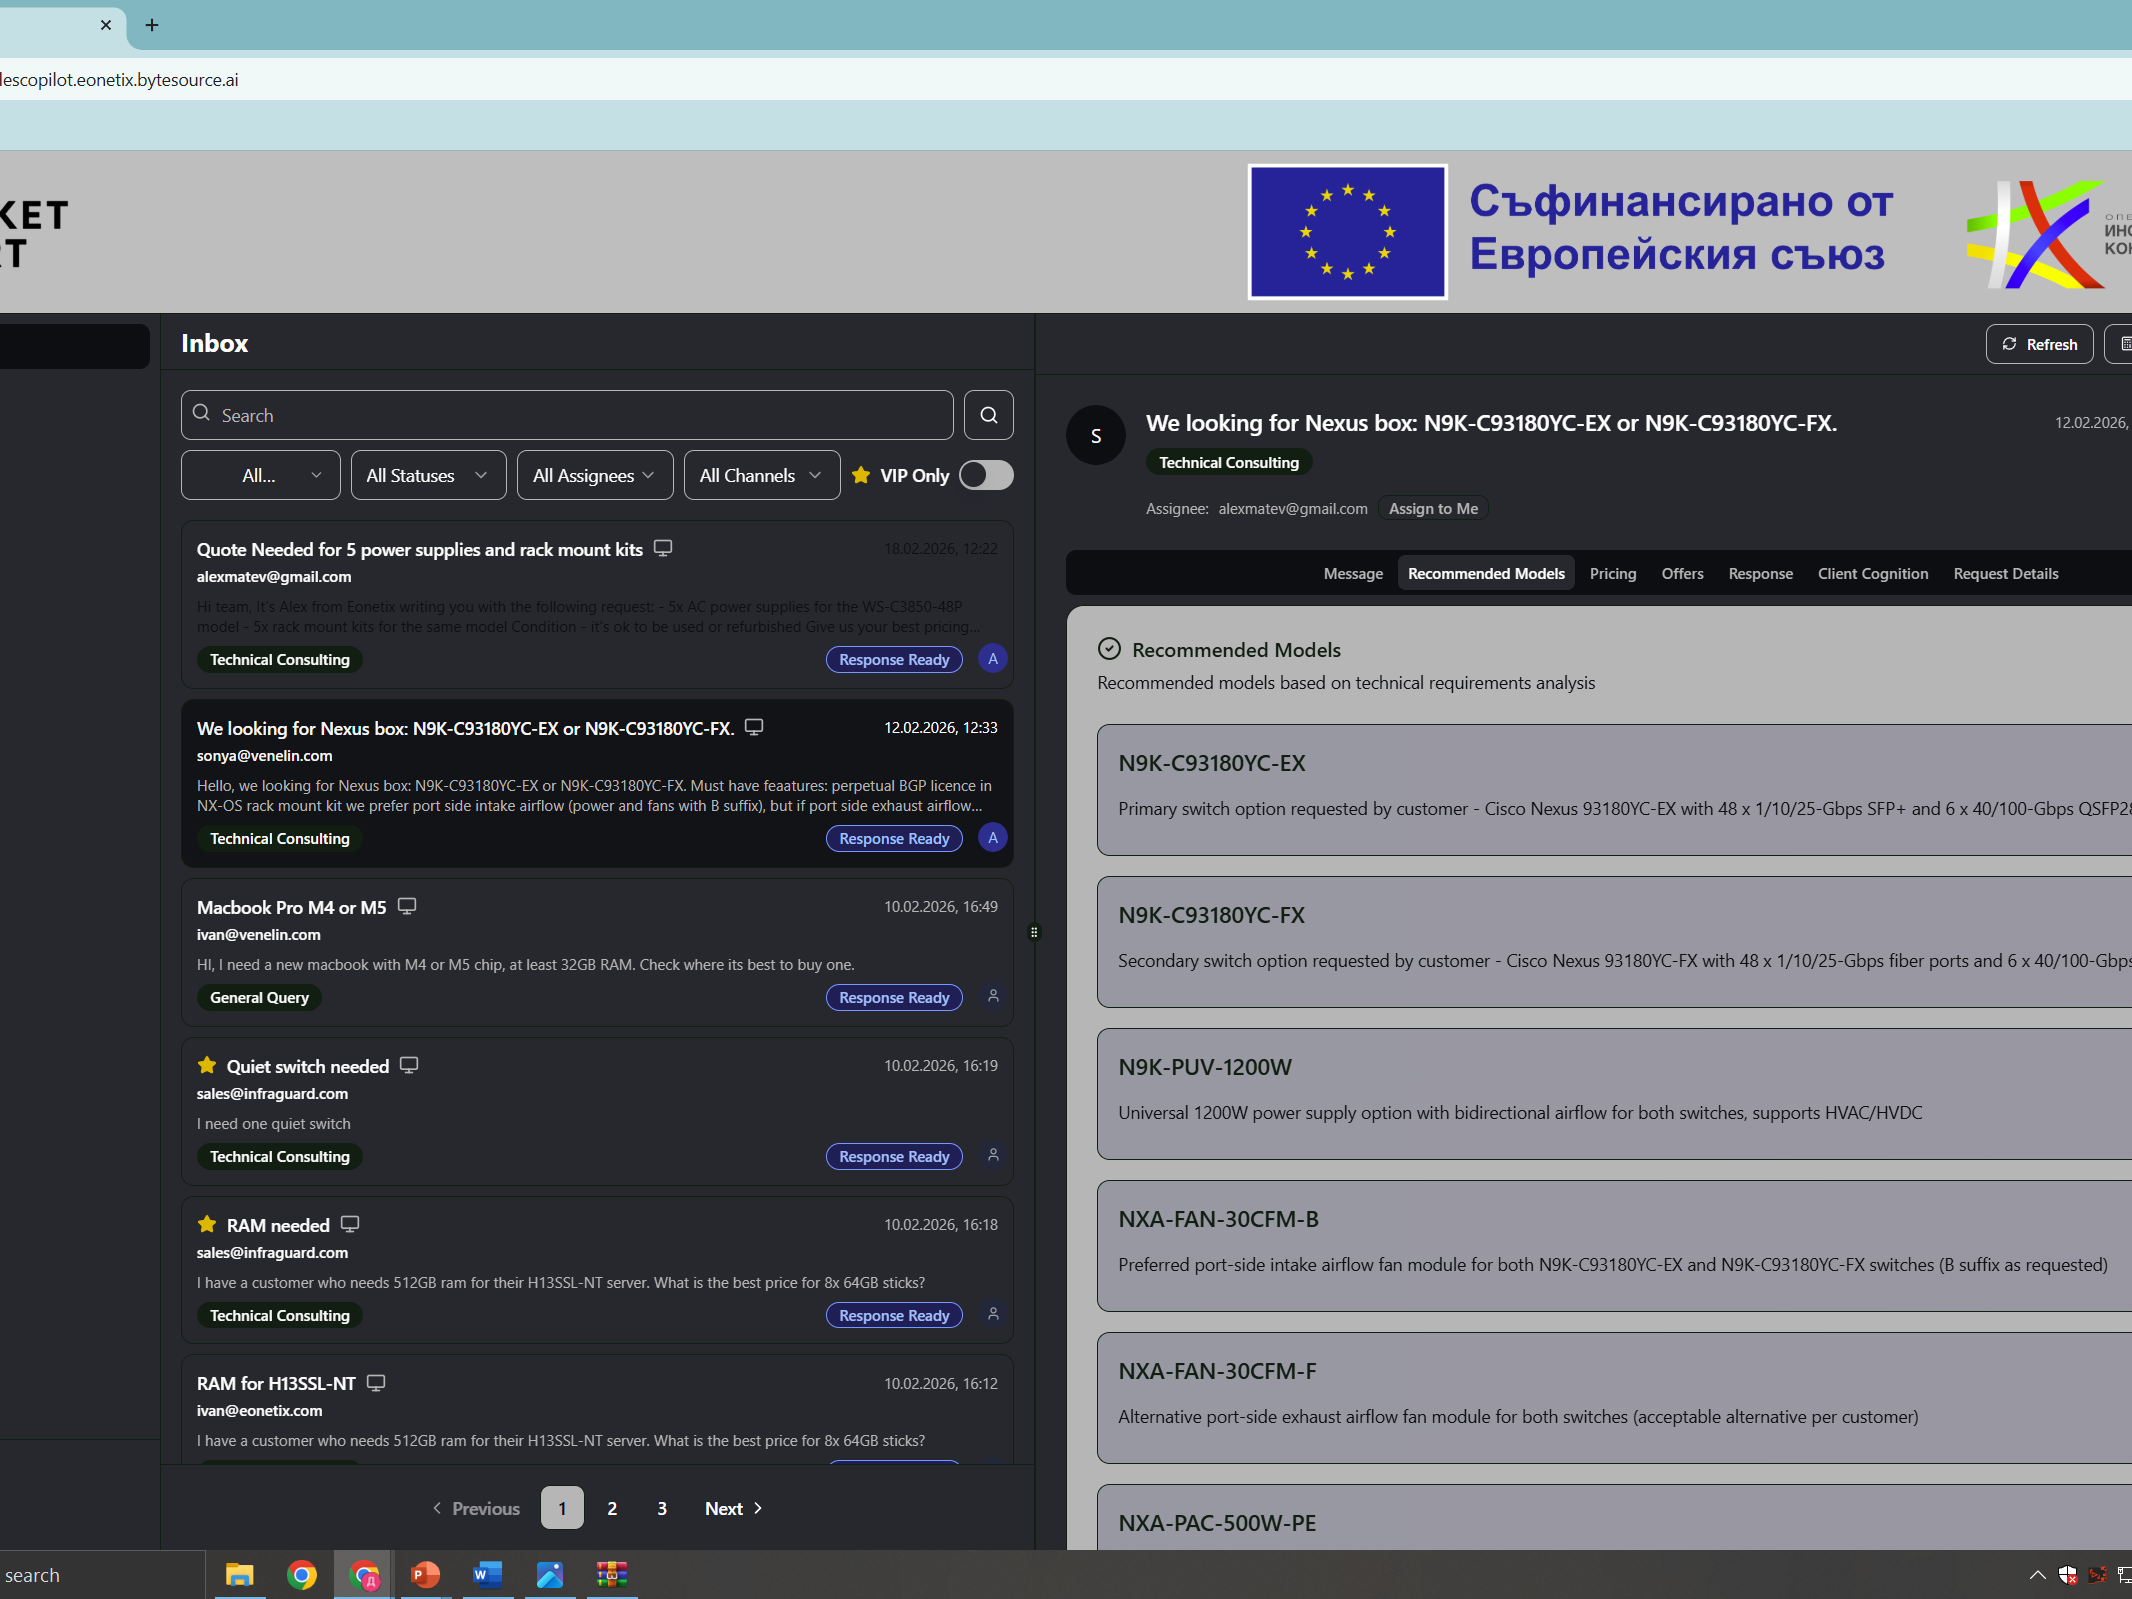Viewport: 2132px width, 1599px height.
Task: Click the star icon on RAM needed email
Action: click(x=207, y=1224)
